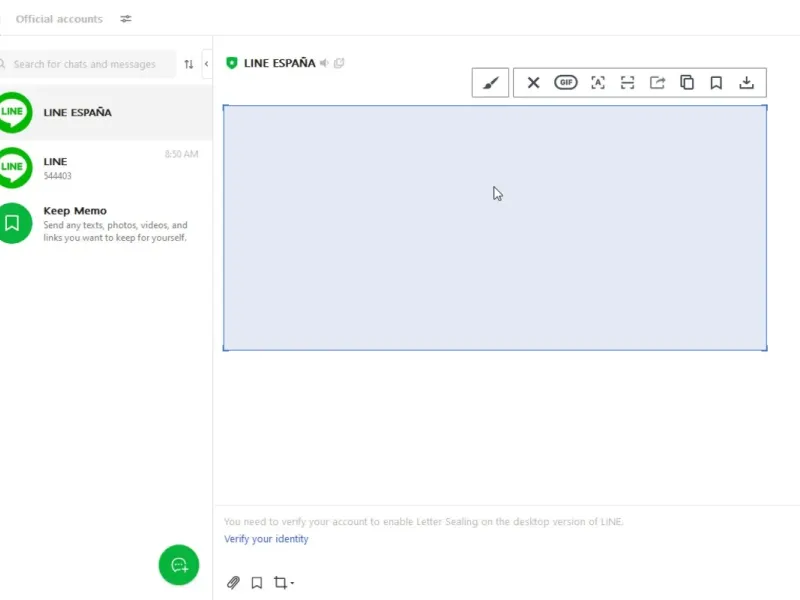Image resolution: width=800 pixels, height=600 pixels.
Task: Cancel the screen capture with X icon
Action: 533,83
